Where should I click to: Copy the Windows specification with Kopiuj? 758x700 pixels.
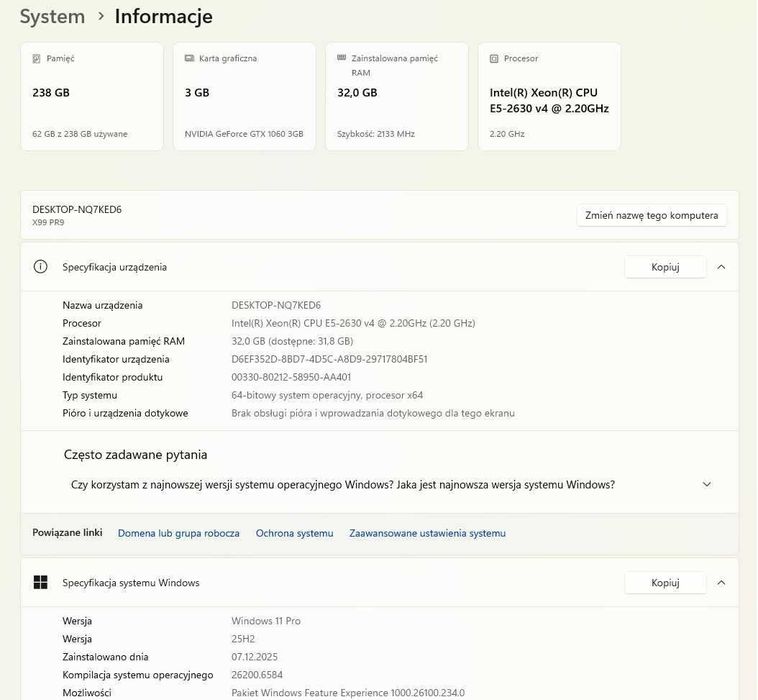665,583
